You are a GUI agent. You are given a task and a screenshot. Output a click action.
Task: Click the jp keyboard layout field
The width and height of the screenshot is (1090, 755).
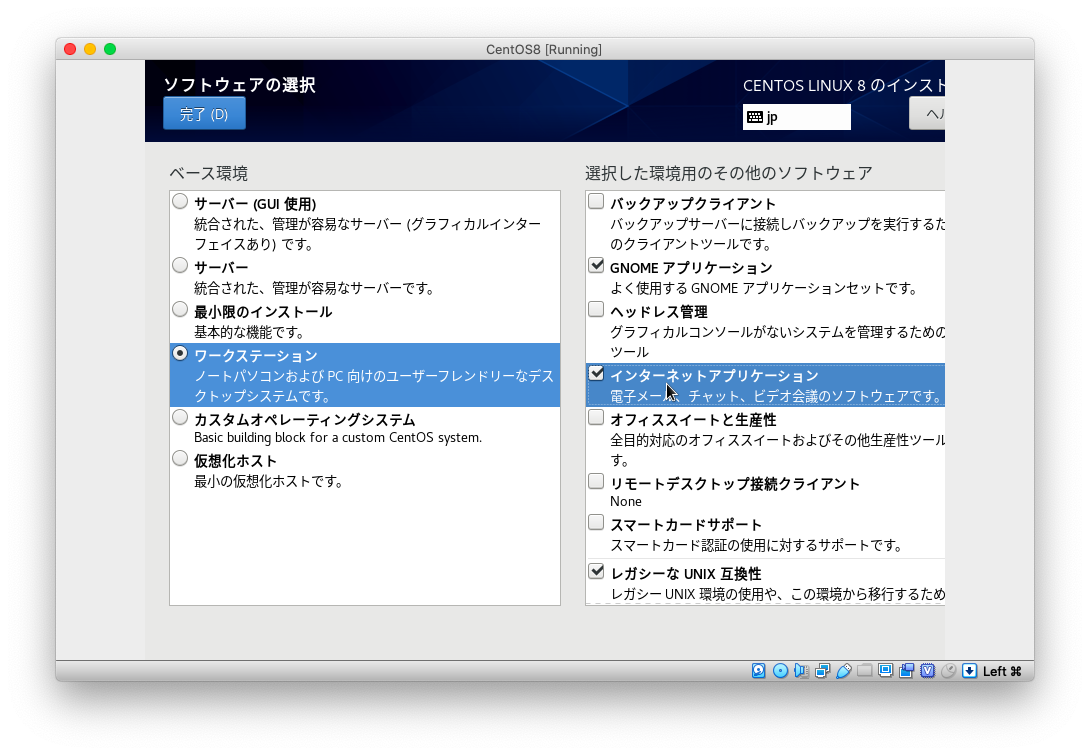[797, 117]
